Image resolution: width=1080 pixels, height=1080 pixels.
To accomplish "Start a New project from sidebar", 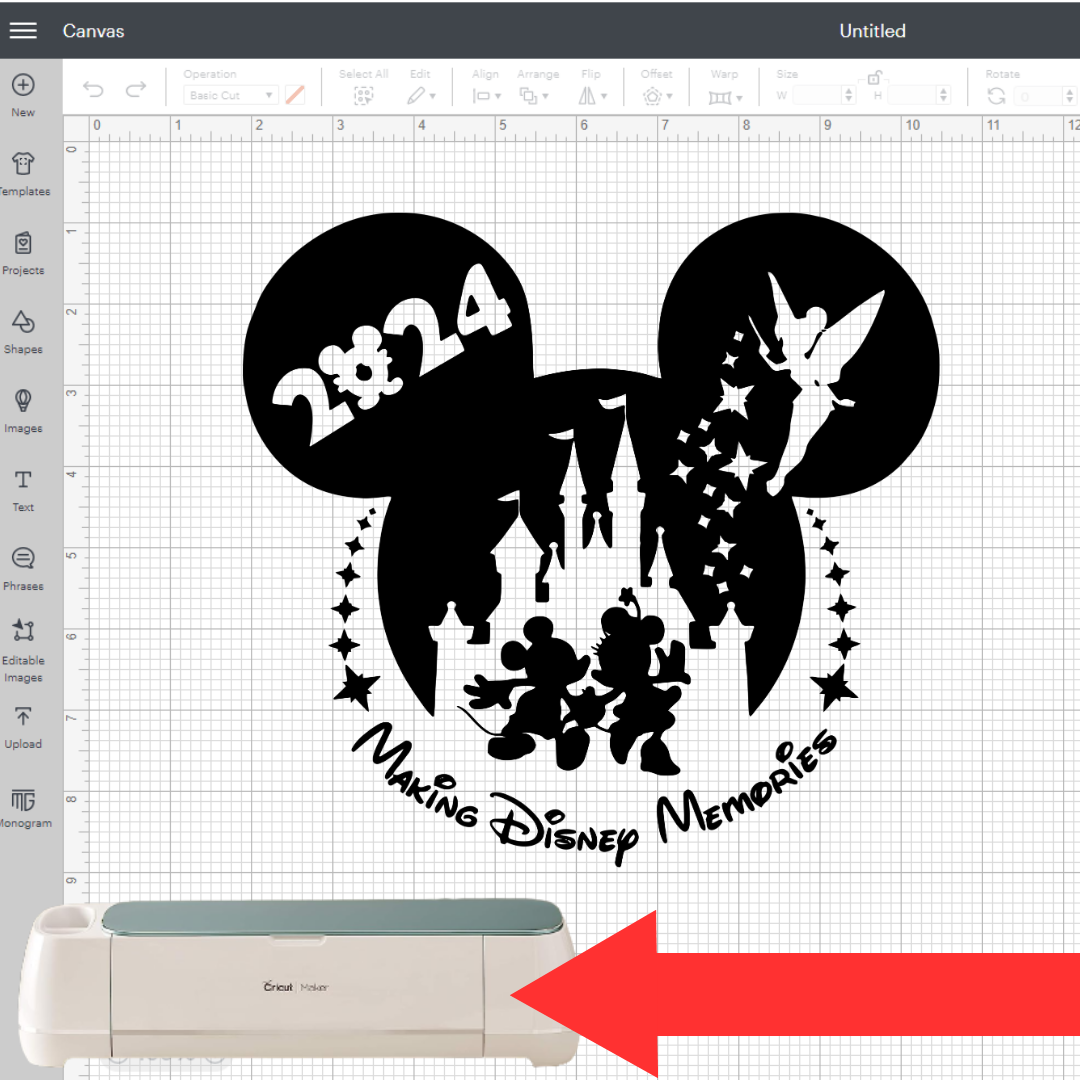I will click(x=23, y=95).
